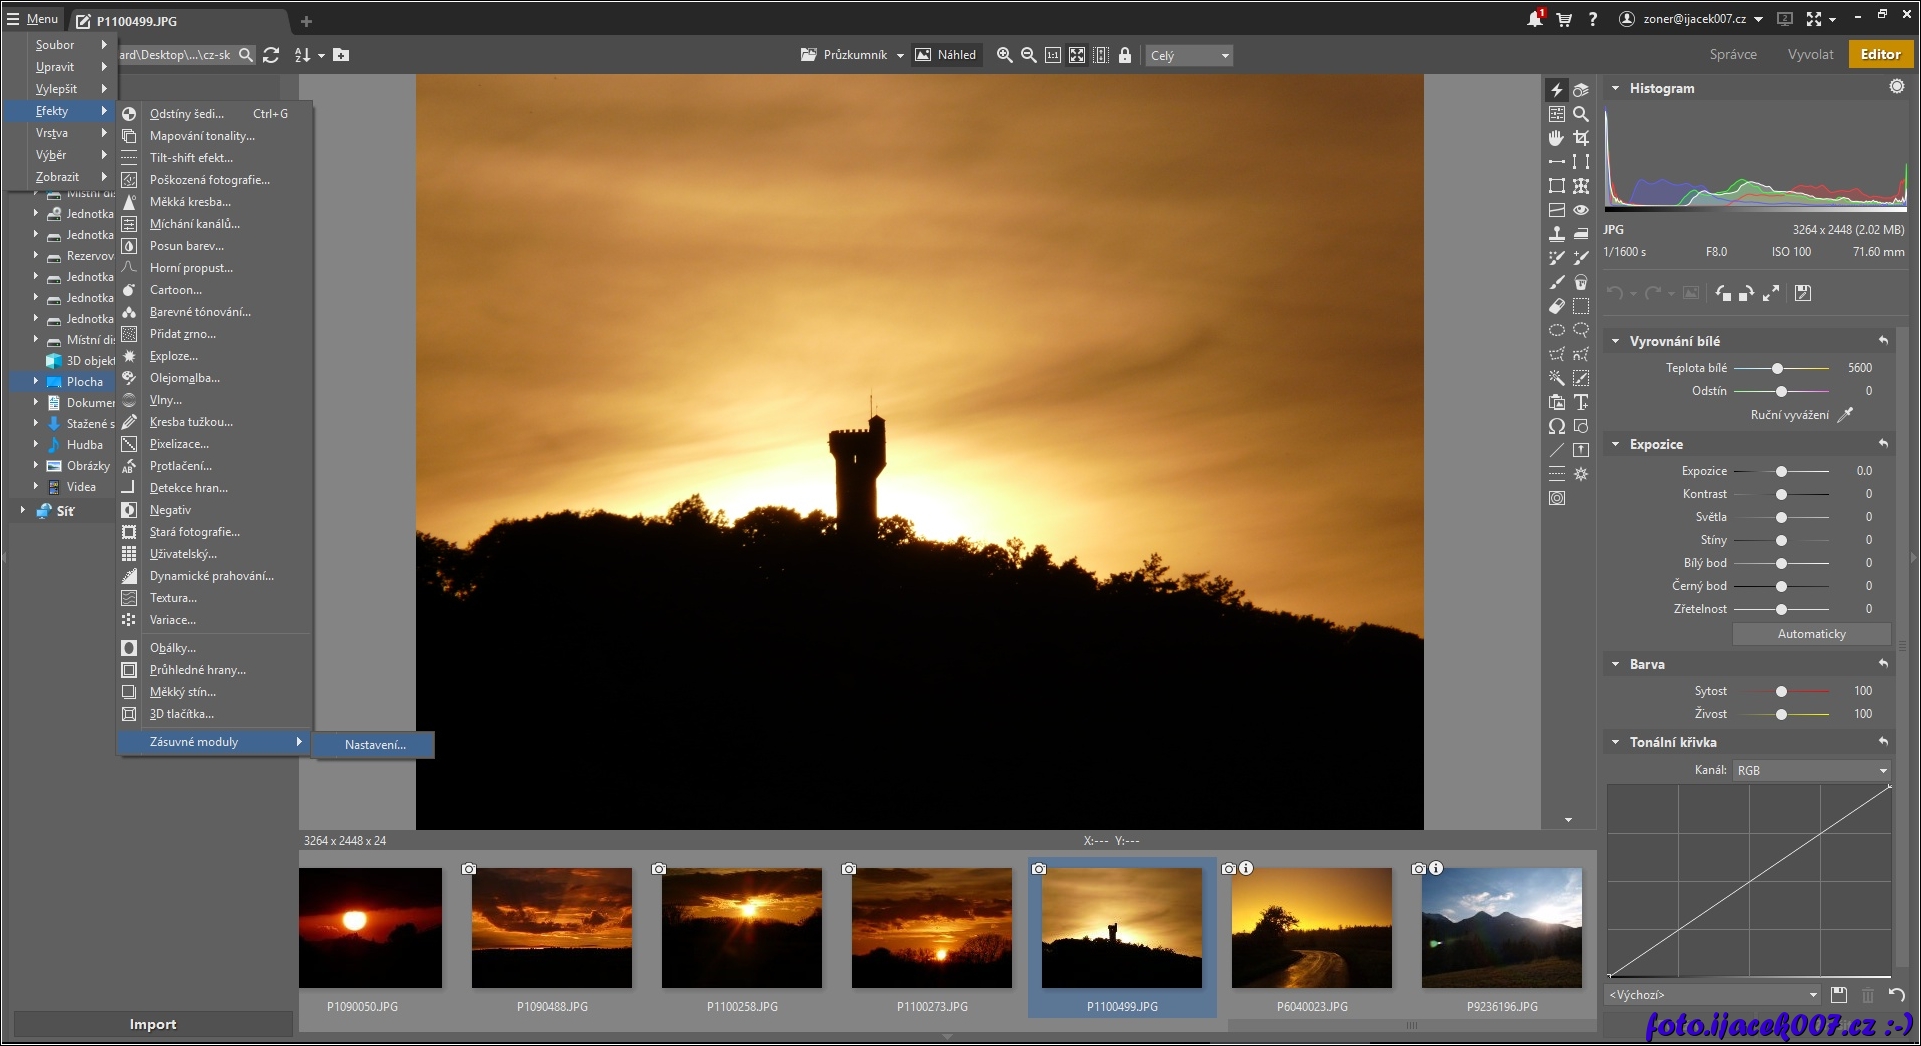Choose Negativ from the Efekty menu
This screenshot has width=1921, height=1046.
pos(170,510)
